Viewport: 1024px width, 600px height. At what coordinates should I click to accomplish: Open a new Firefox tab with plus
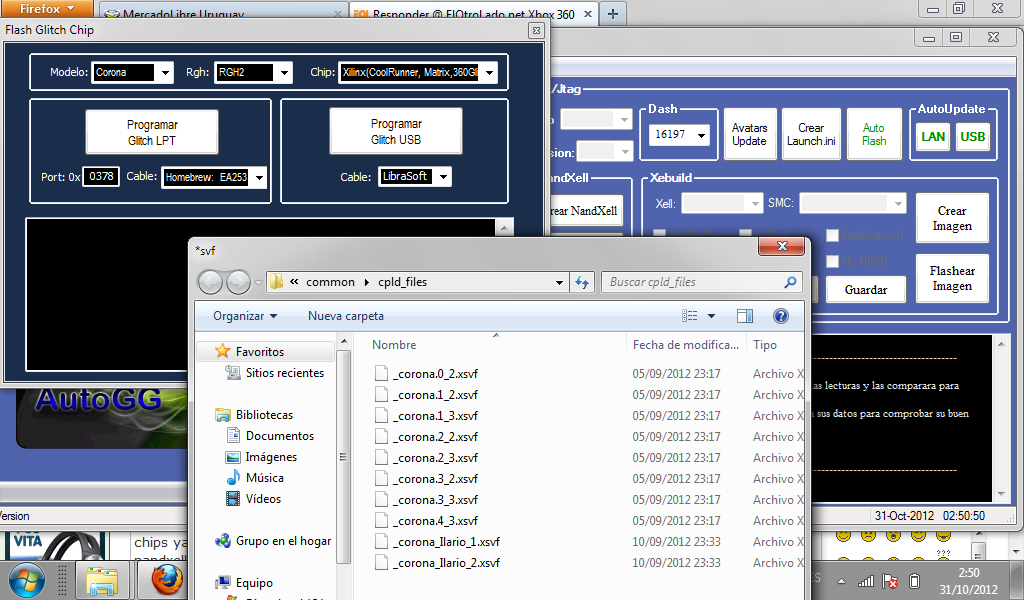(613, 13)
